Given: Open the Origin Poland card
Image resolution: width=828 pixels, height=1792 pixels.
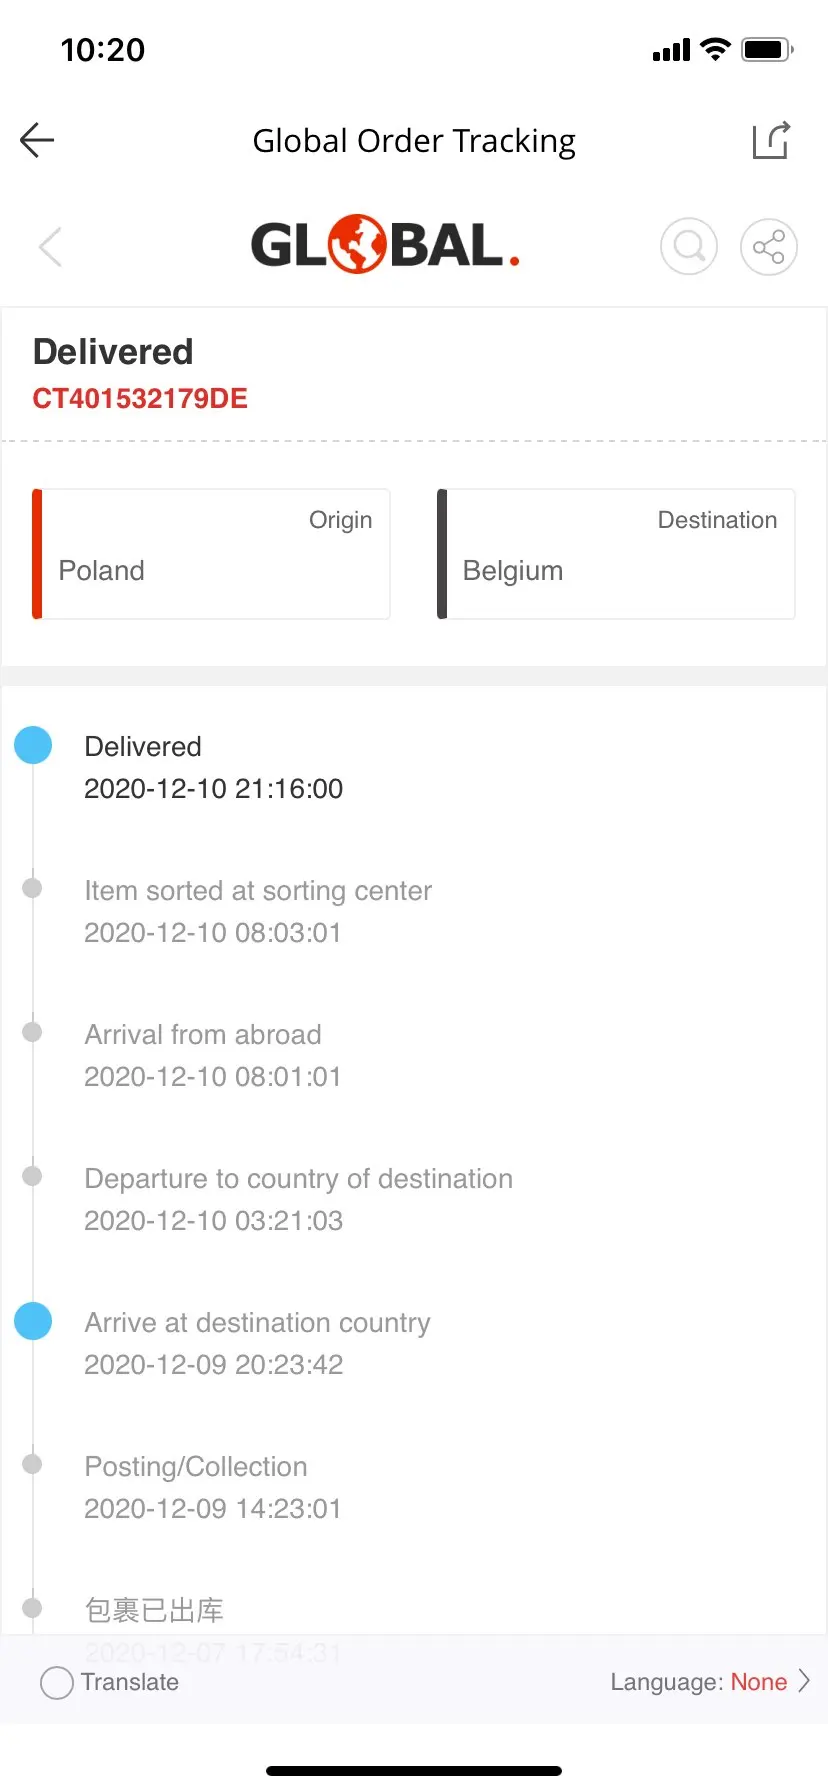Looking at the screenshot, I should 211,554.
